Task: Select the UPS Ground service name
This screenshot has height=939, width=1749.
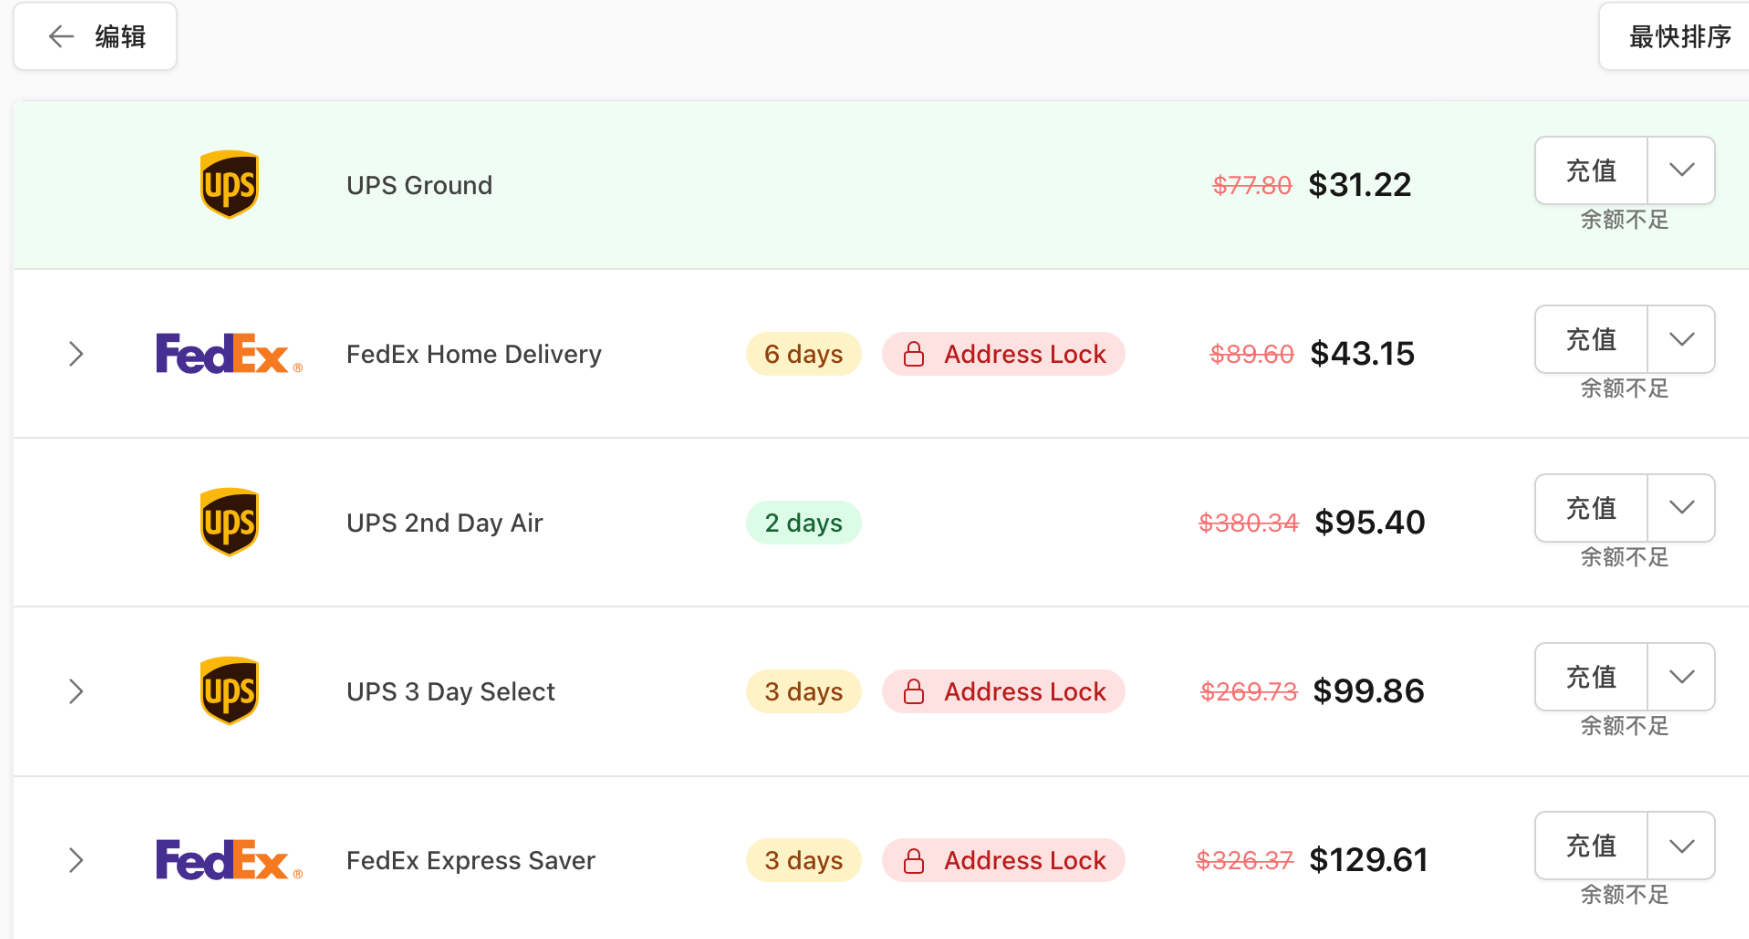Action: (419, 185)
